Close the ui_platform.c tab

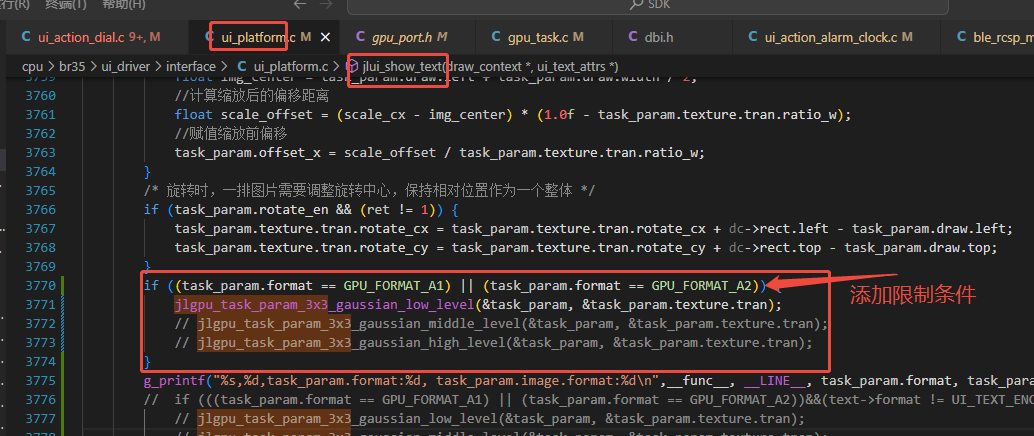click(x=325, y=38)
